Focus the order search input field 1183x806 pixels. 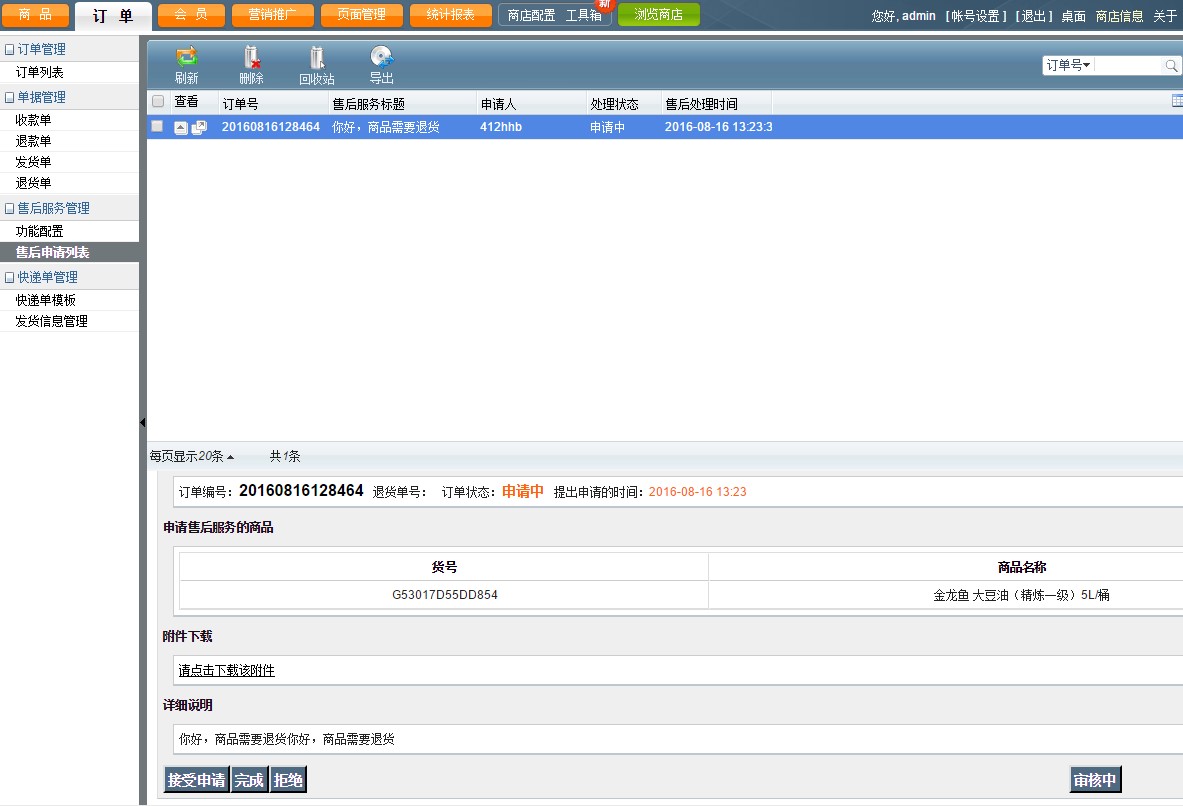coord(1128,66)
